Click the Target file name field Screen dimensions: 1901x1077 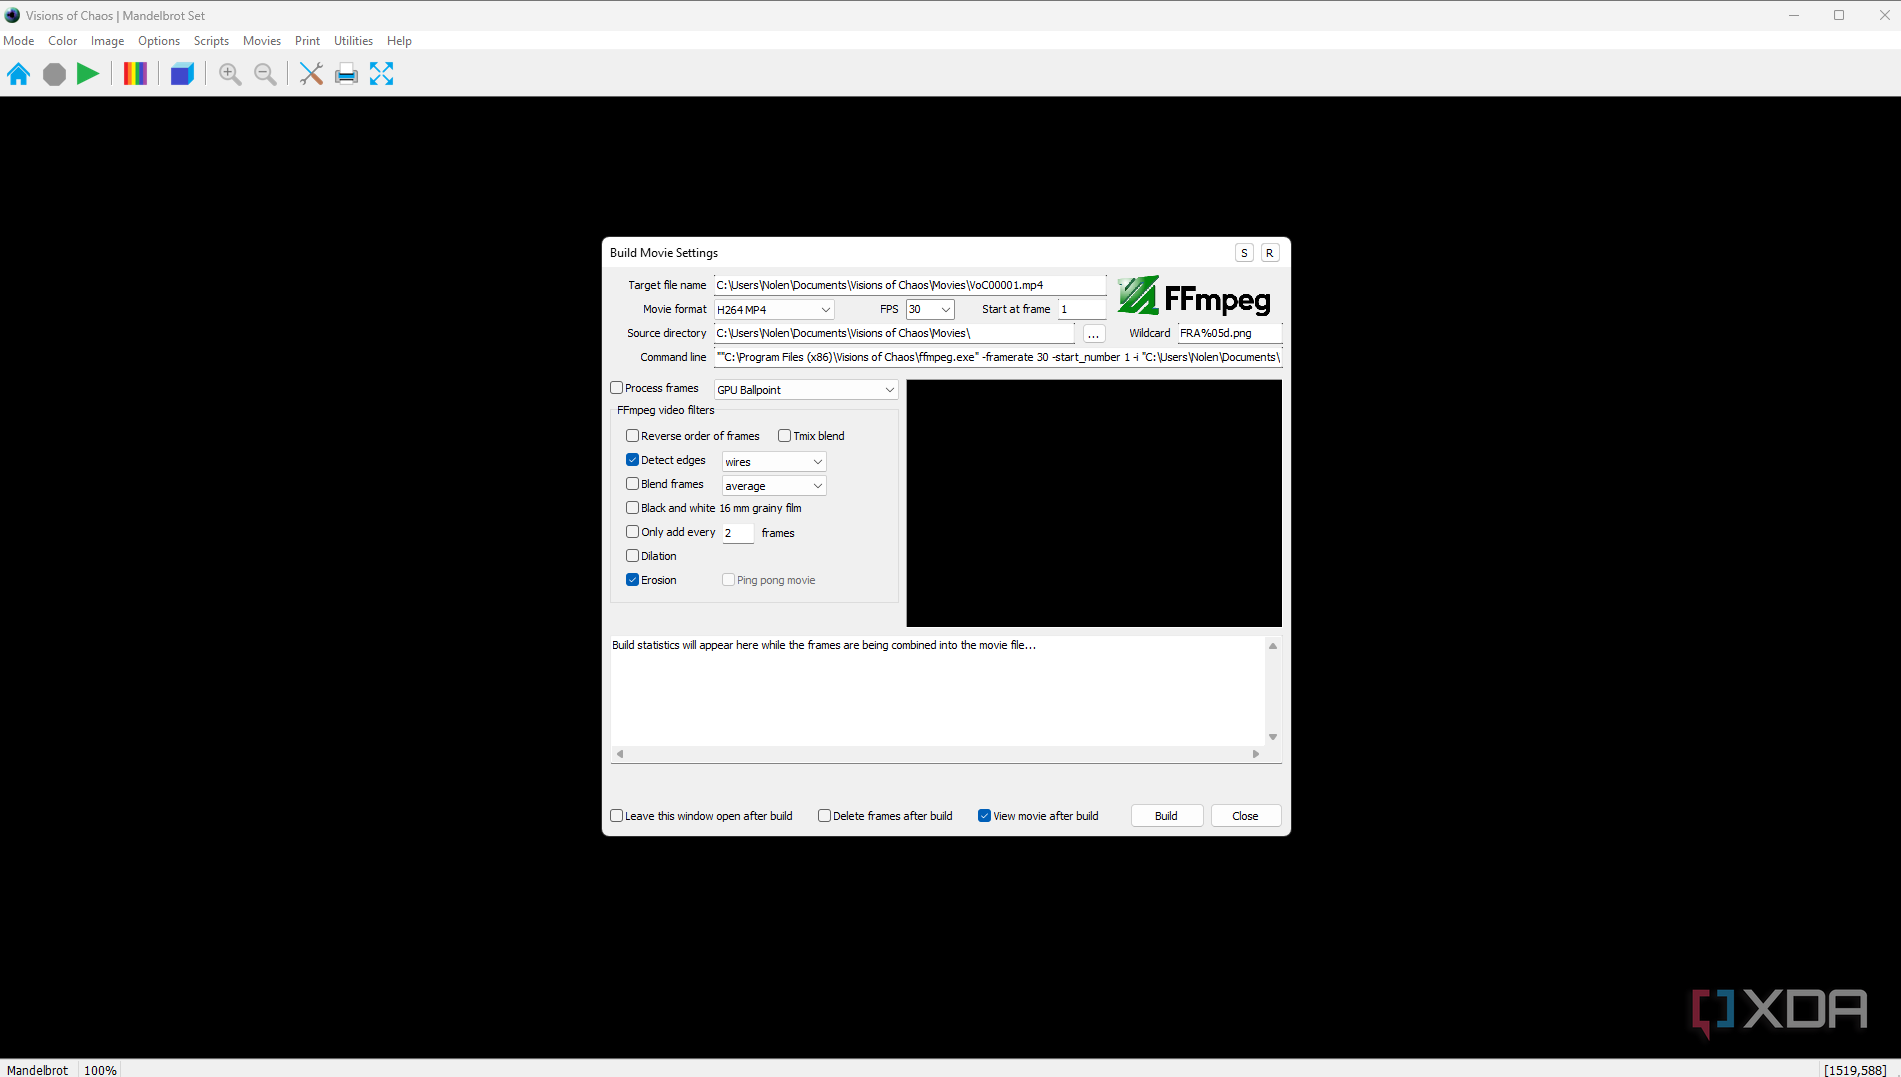910,286
